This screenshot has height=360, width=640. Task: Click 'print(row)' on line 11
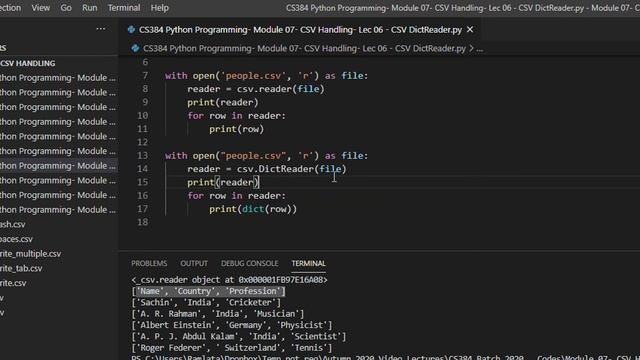point(236,129)
